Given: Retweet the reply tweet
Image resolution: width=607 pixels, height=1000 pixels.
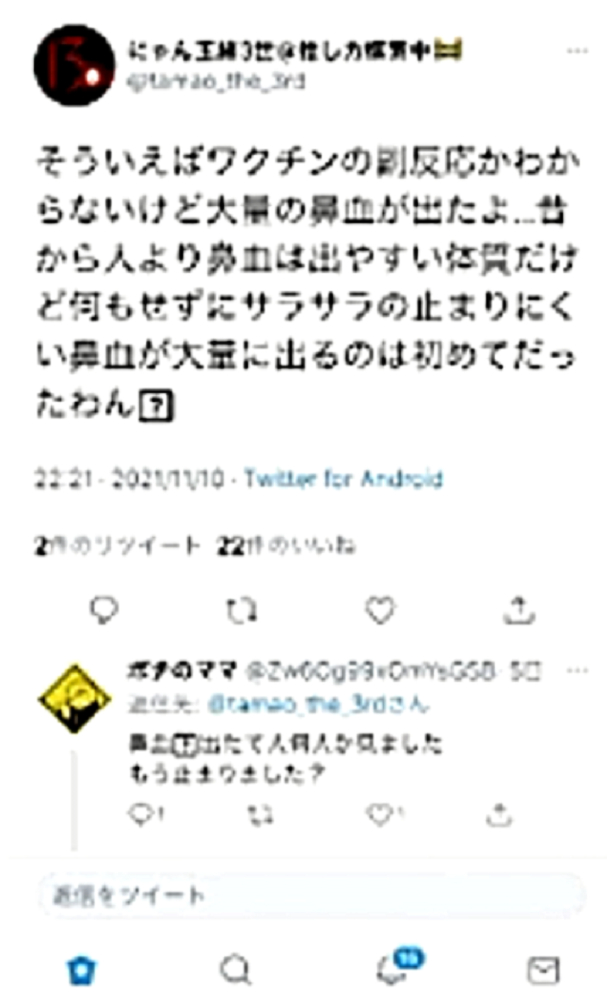Looking at the screenshot, I should [261, 815].
